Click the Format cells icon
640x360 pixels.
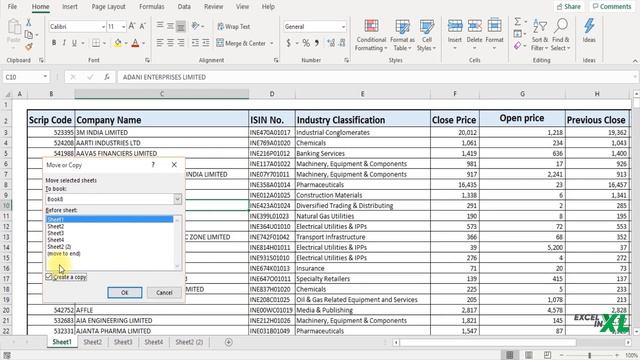[494, 26]
